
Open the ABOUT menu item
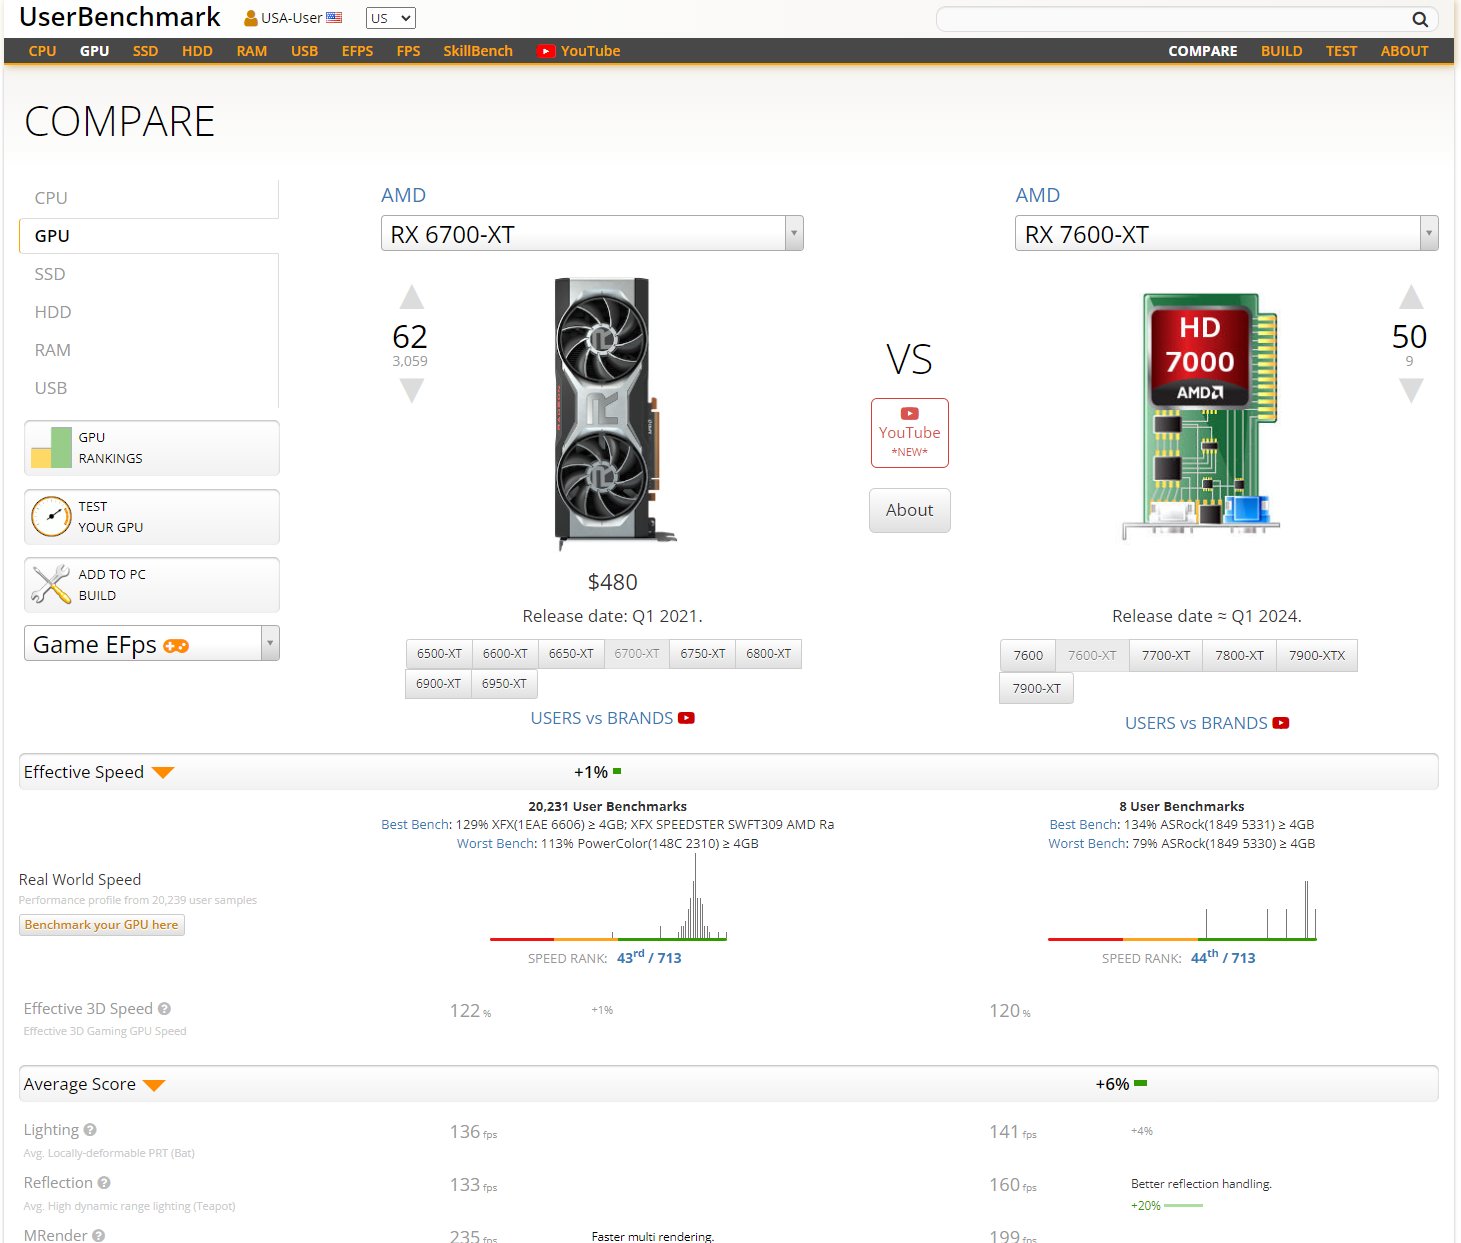tap(1404, 51)
